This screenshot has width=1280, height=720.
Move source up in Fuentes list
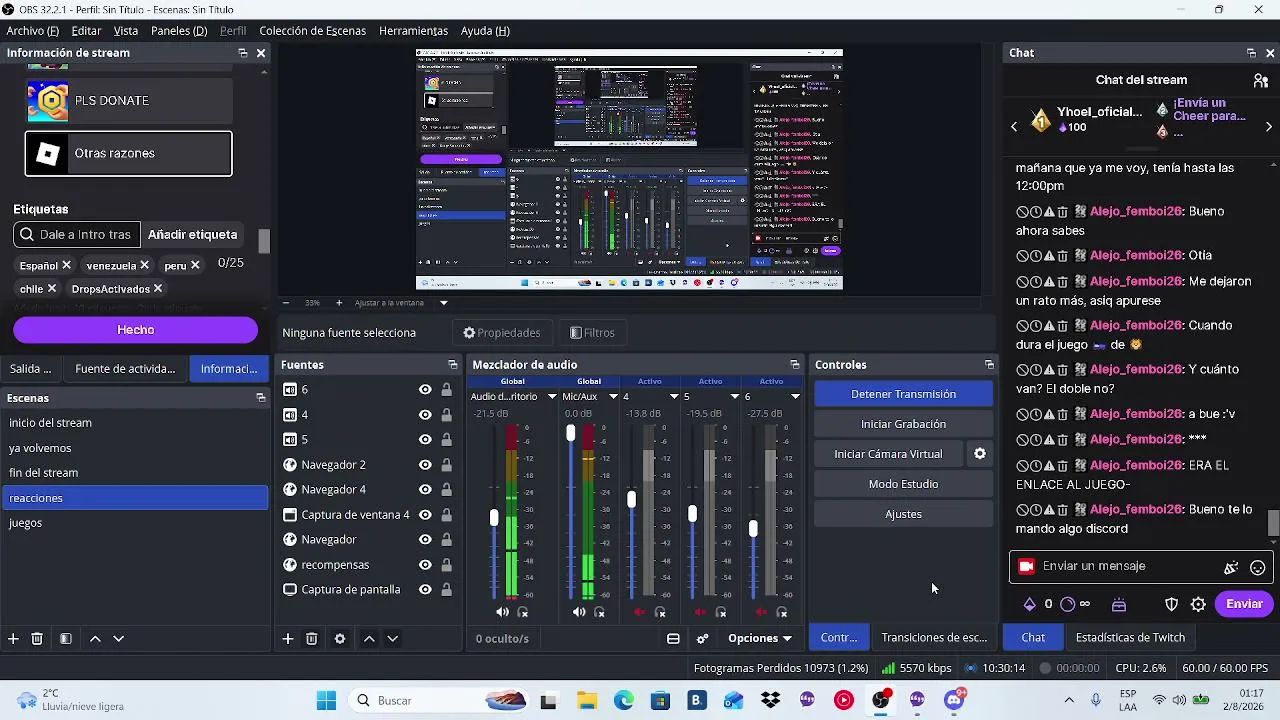click(x=369, y=638)
